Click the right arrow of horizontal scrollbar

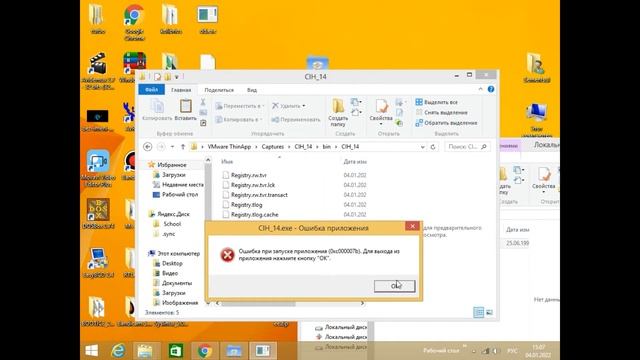362,303
